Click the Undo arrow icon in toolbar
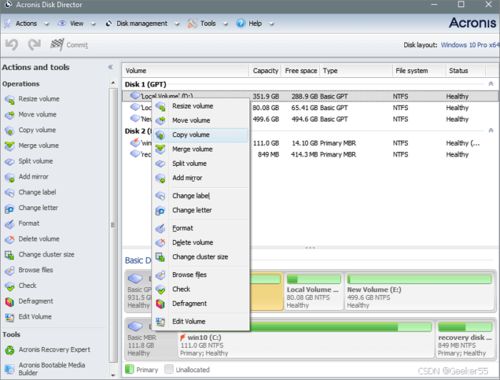 (12, 45)
